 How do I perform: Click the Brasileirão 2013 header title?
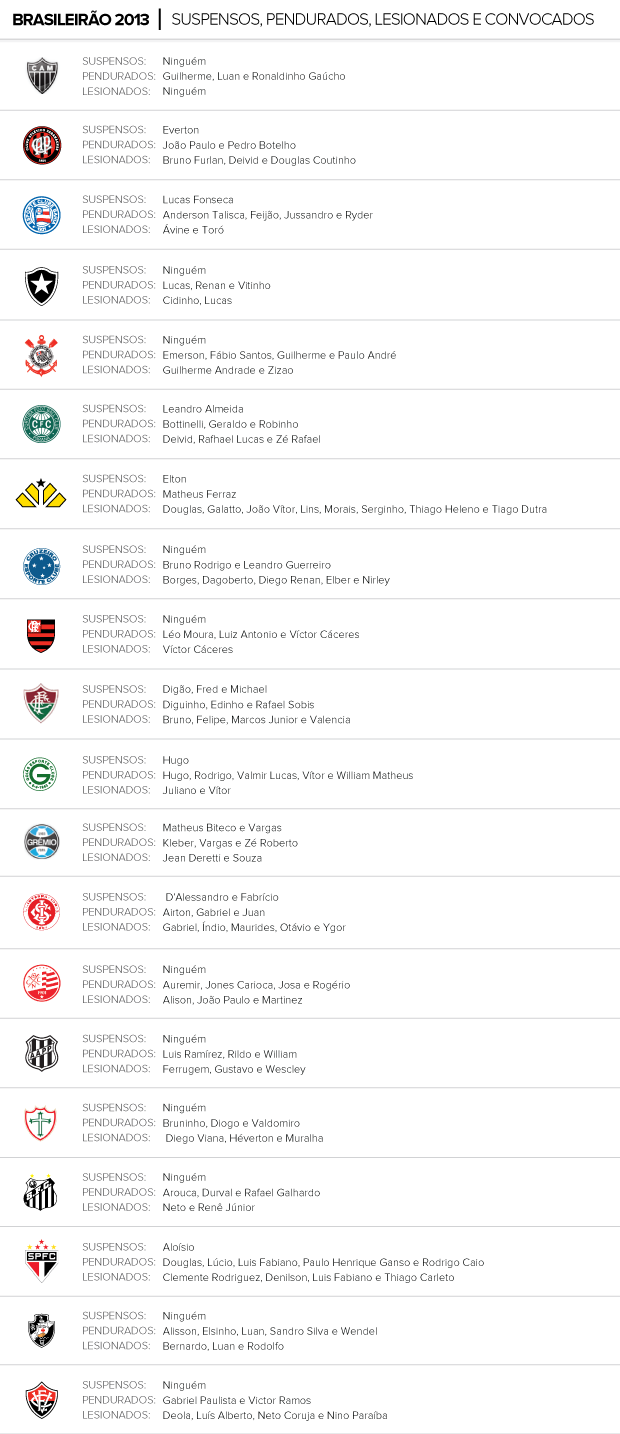coord(81,19)
